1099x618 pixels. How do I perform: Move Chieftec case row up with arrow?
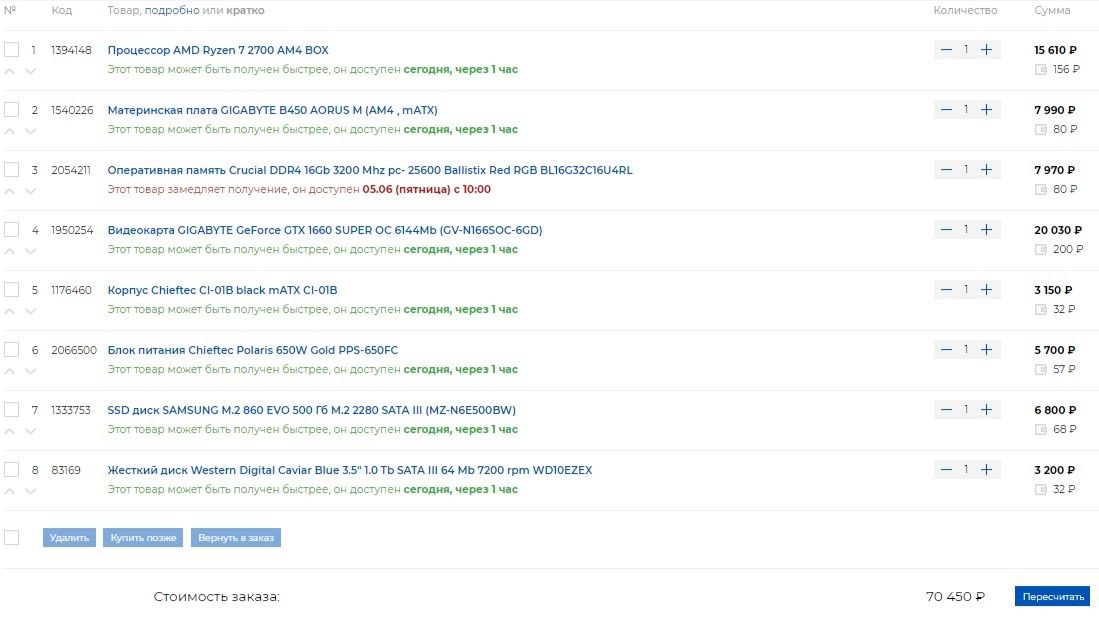pyautogui.click(x=10, y=310)
